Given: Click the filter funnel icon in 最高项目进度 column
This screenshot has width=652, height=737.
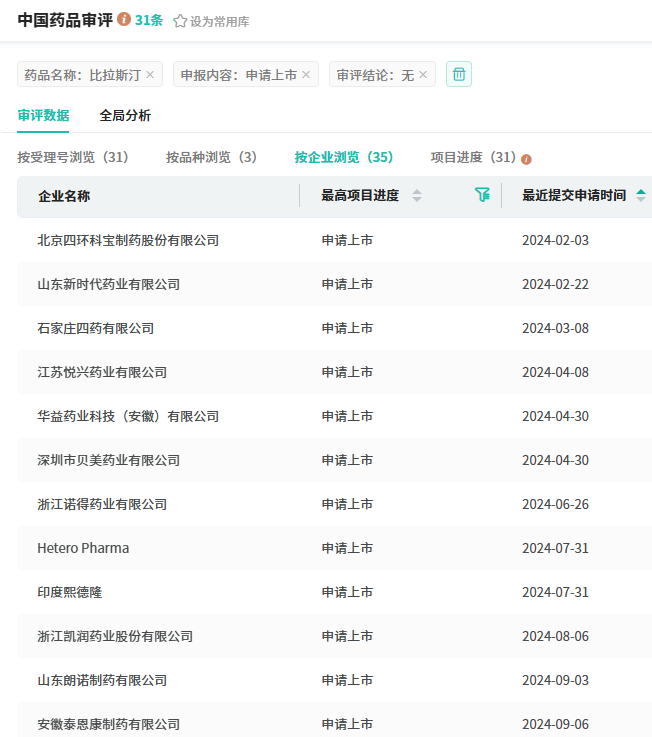Looking at the screenshot, I should [x=482, y=195].
